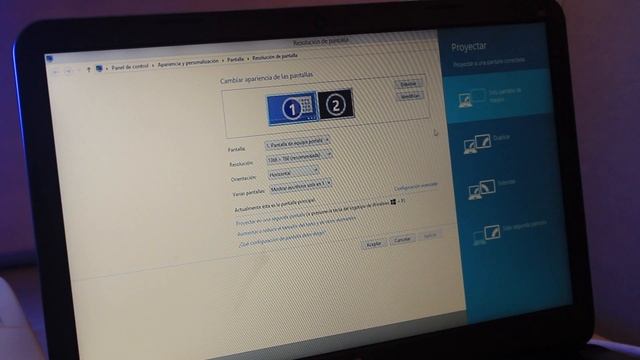Click the Forward navigation arrow
640x360 pixels.
click(68, 71)
